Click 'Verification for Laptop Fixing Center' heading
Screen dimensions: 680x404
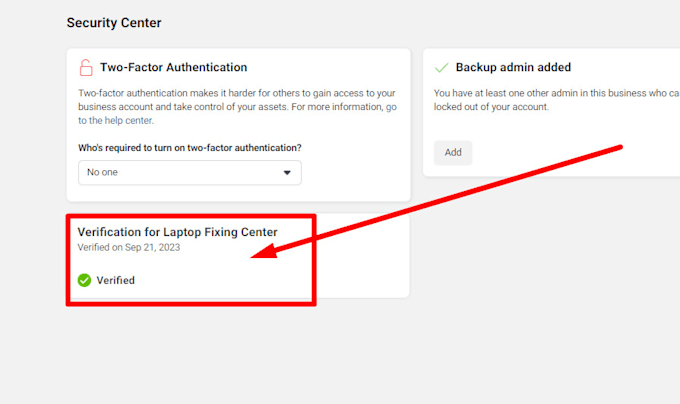tap(177, 232)
